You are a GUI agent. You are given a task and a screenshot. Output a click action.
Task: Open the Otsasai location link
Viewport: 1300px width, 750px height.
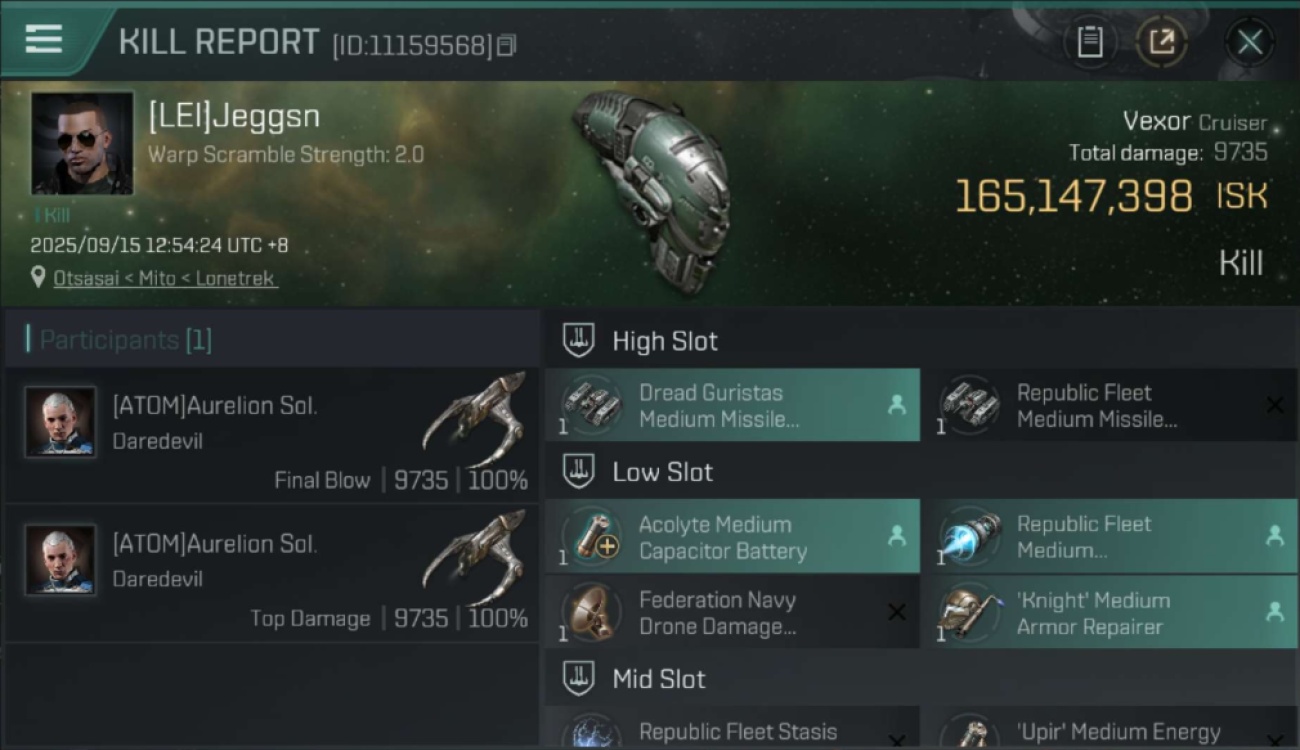[165, 279]
